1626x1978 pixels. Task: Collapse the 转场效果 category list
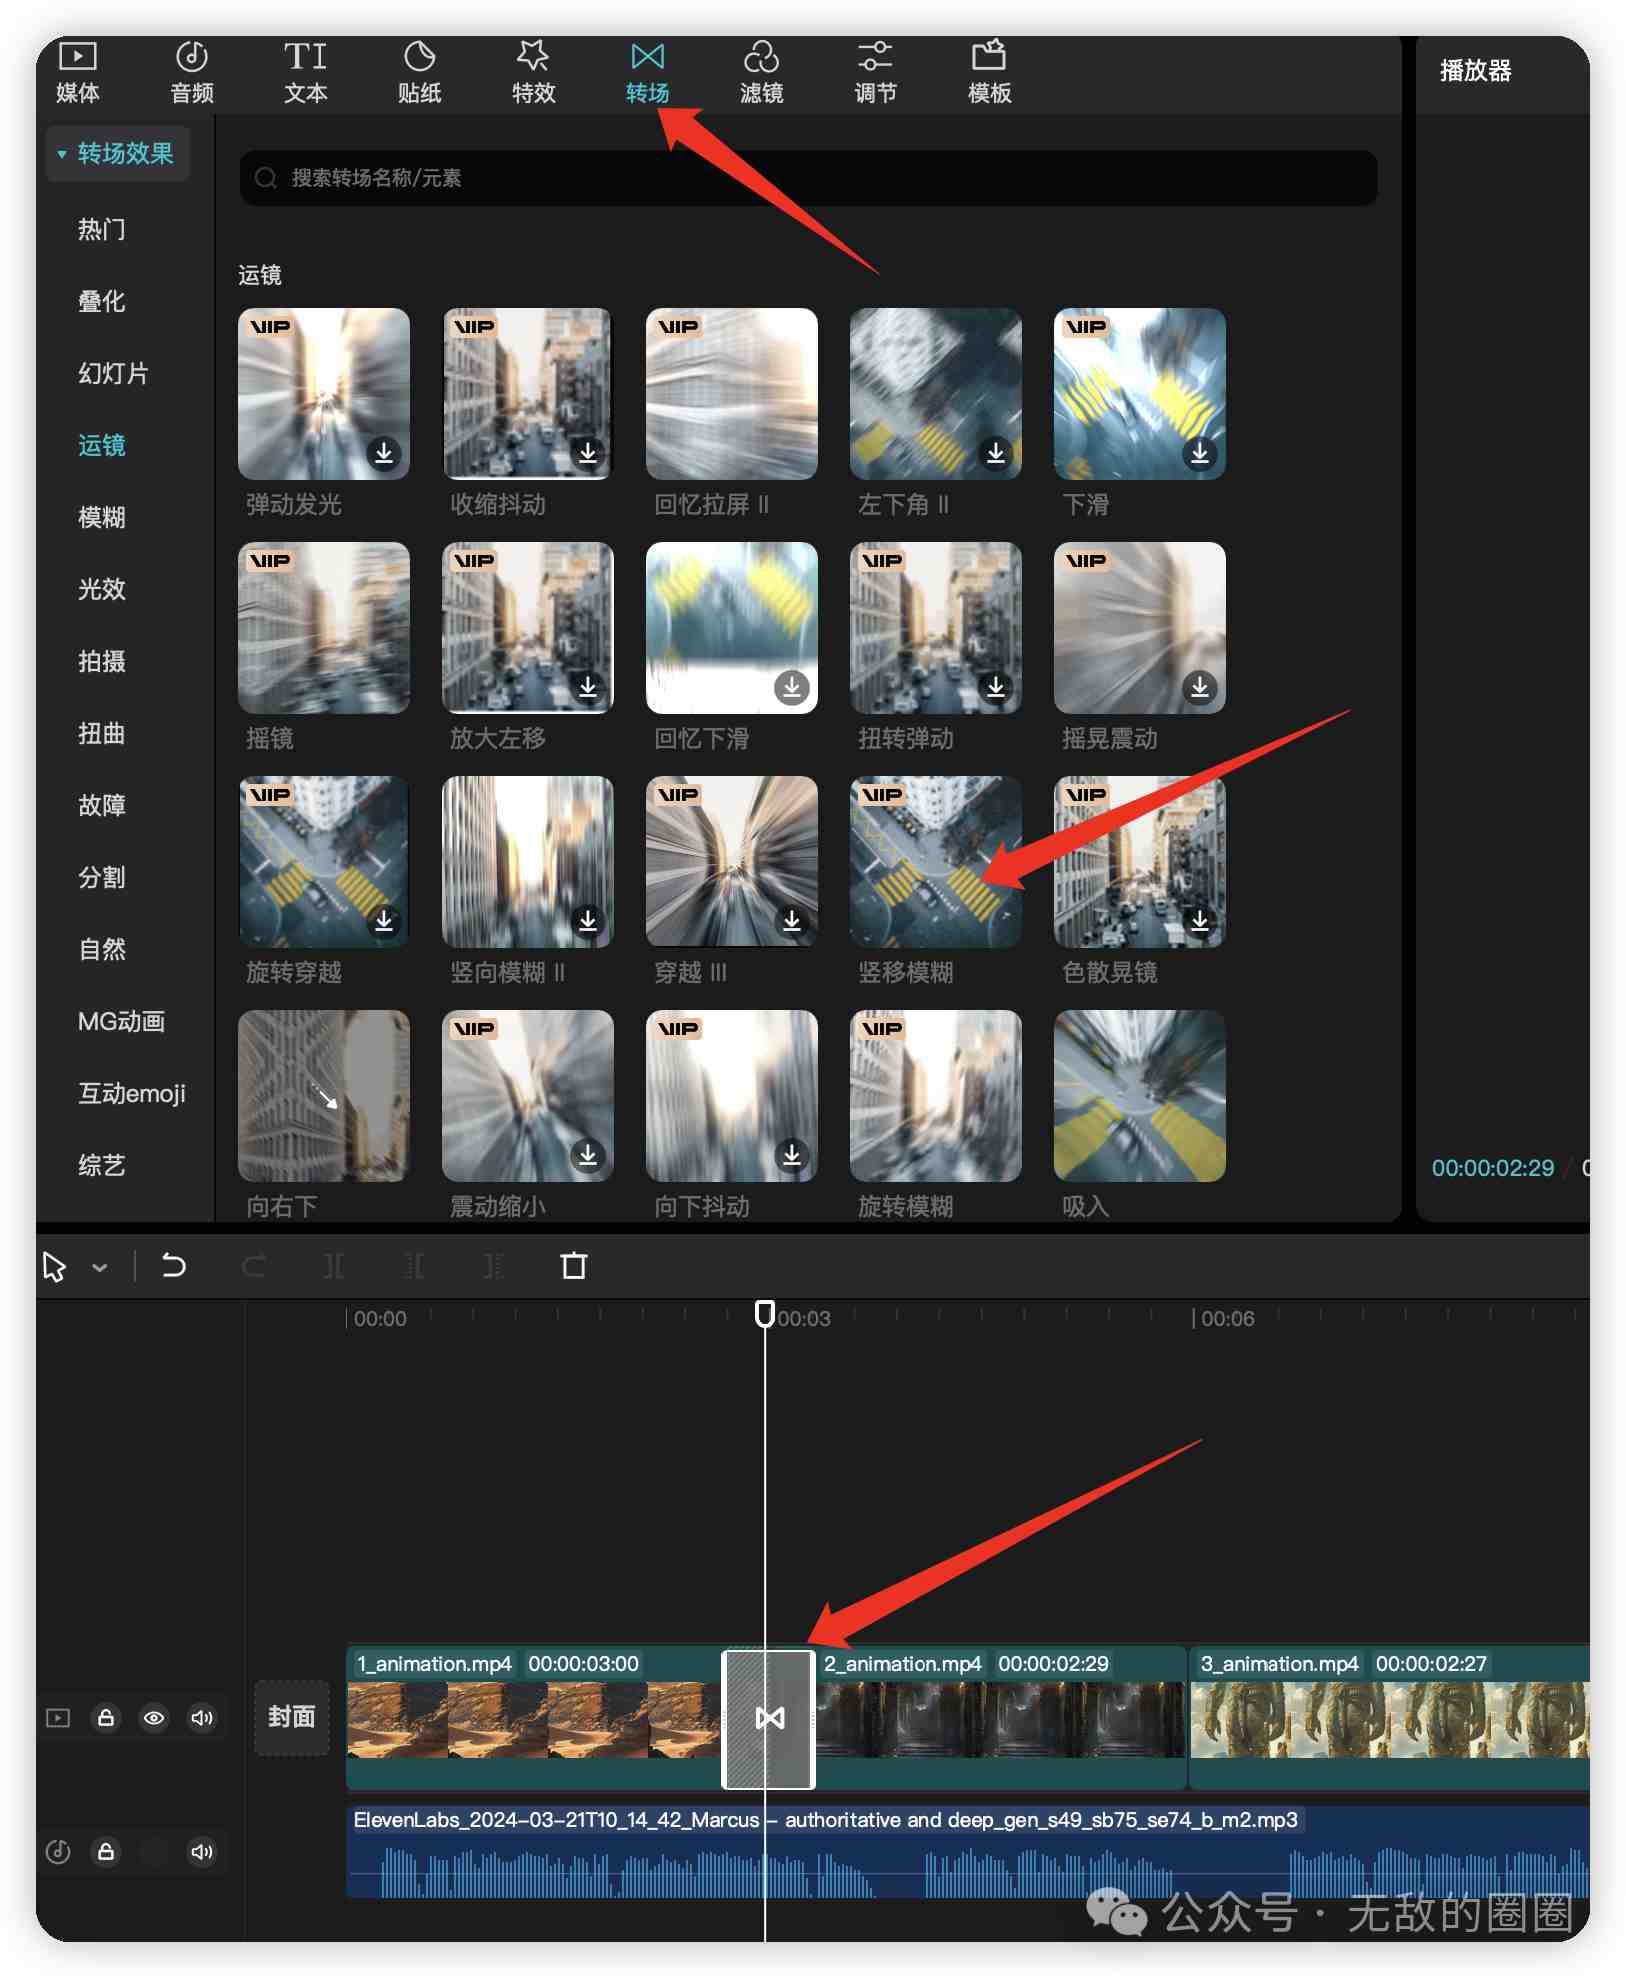point(62,154)
